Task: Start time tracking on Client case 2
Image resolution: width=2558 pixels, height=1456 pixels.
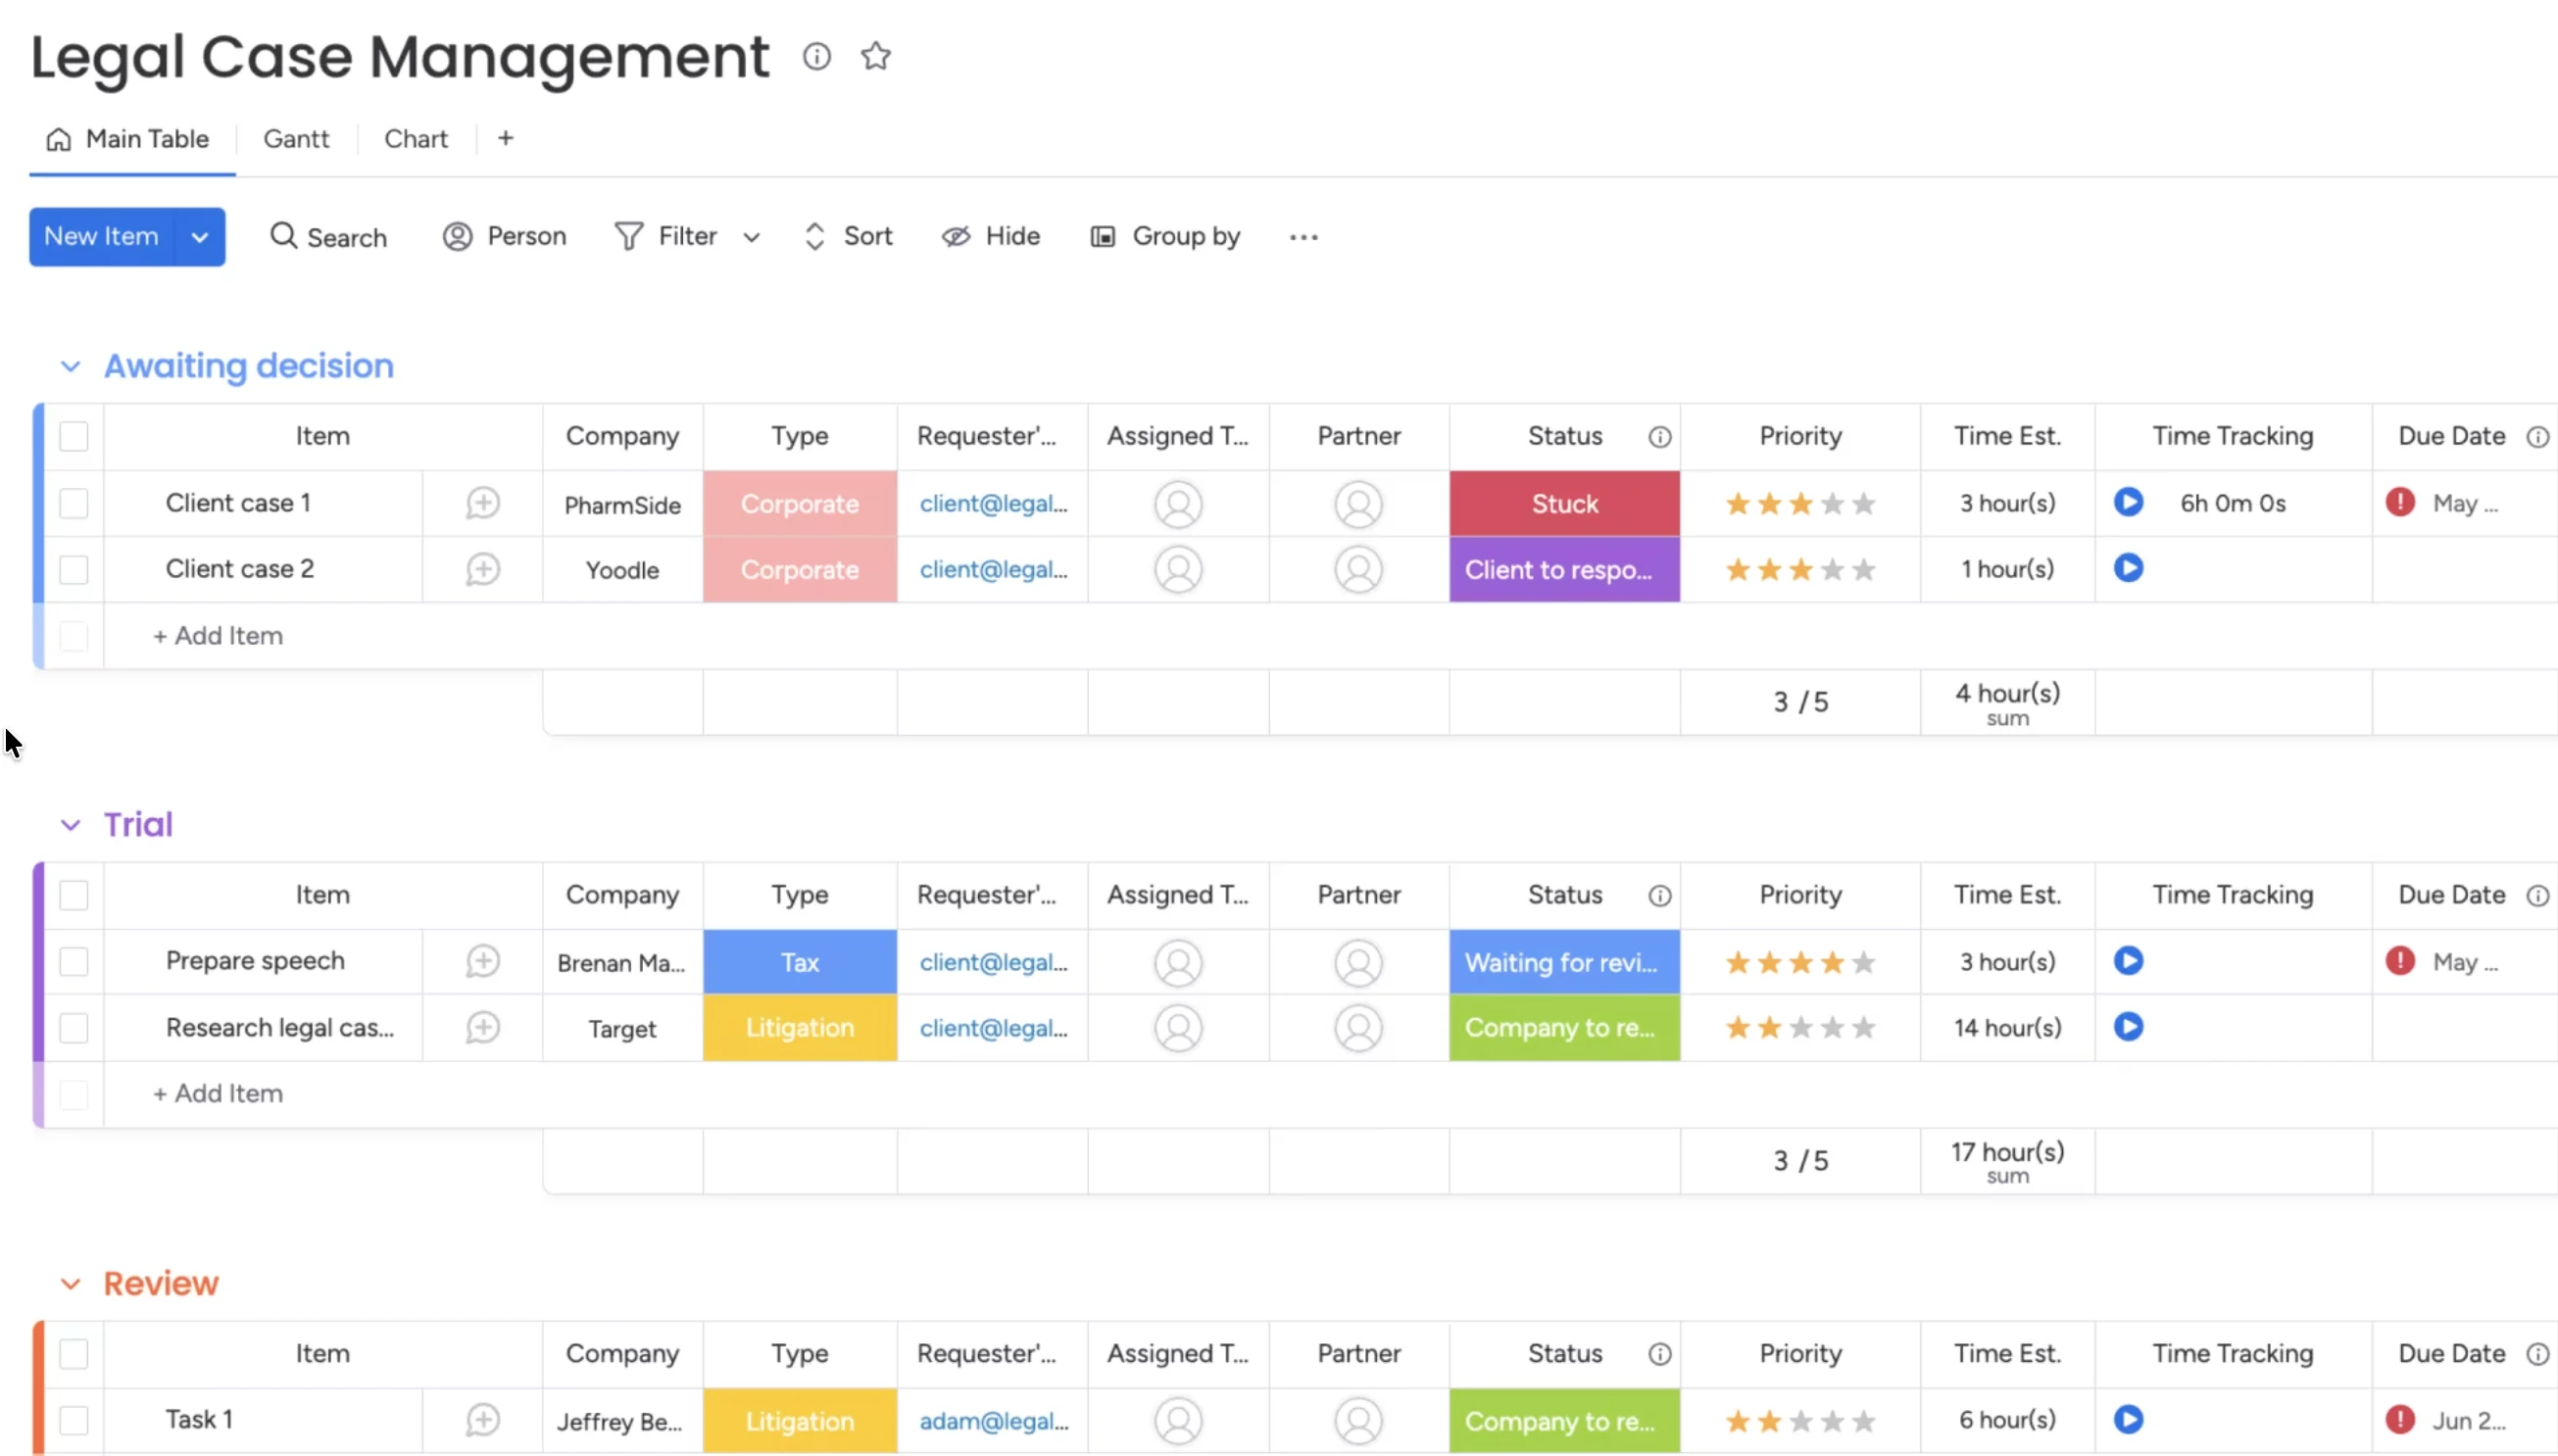Action: coord(2128,568)
